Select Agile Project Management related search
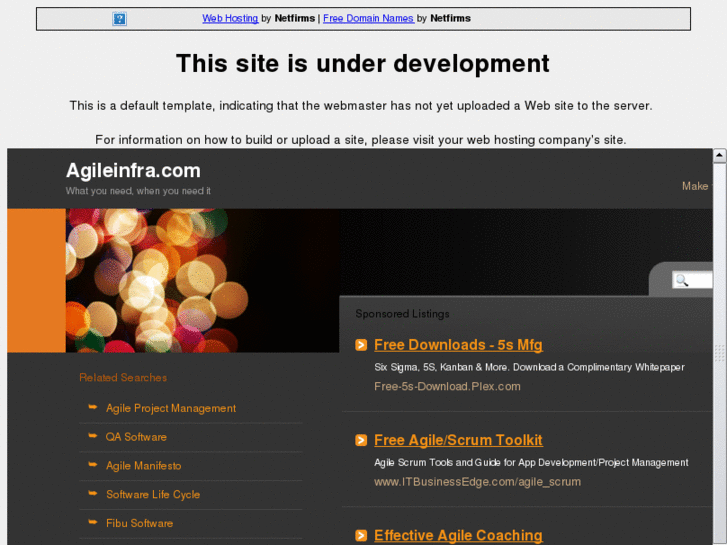The height and width of the screenshot is (545, 727). click(171, 408)
